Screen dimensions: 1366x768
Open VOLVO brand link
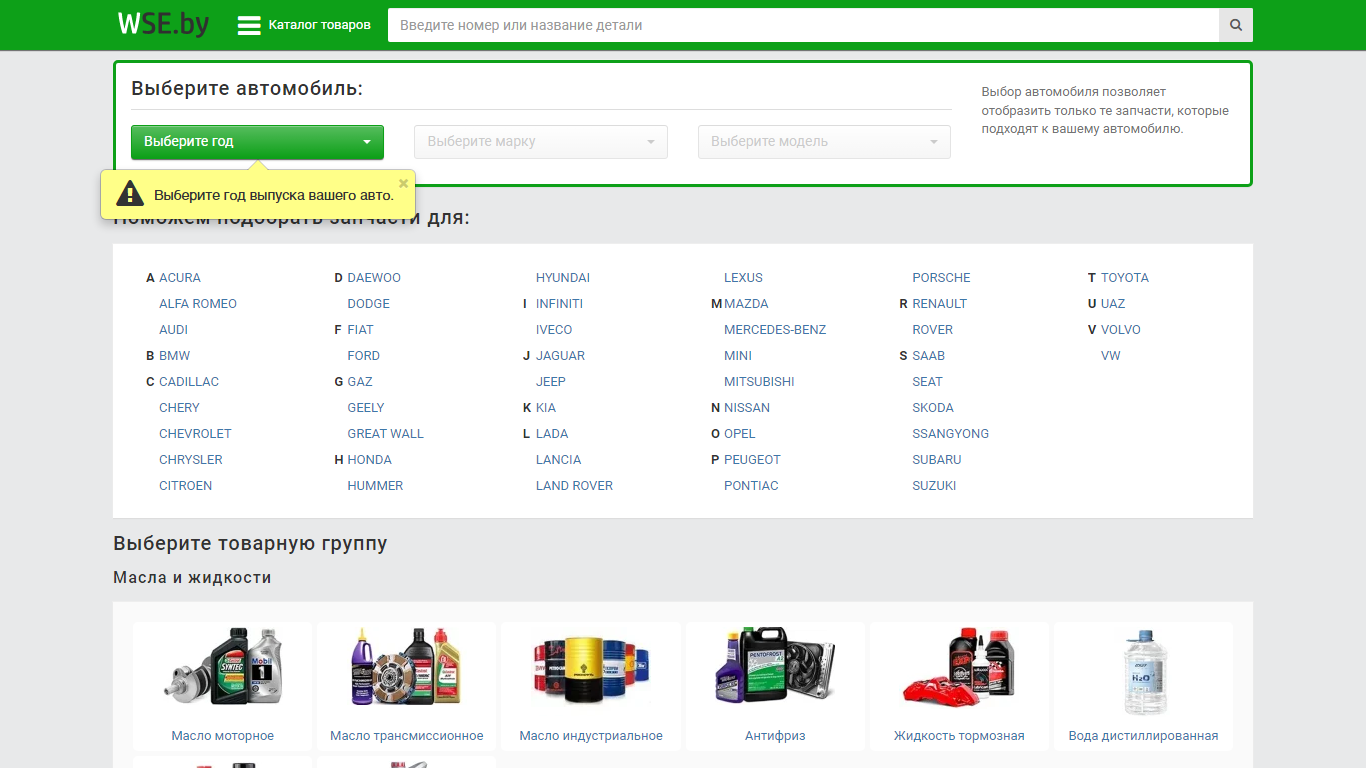[1121, 330]
